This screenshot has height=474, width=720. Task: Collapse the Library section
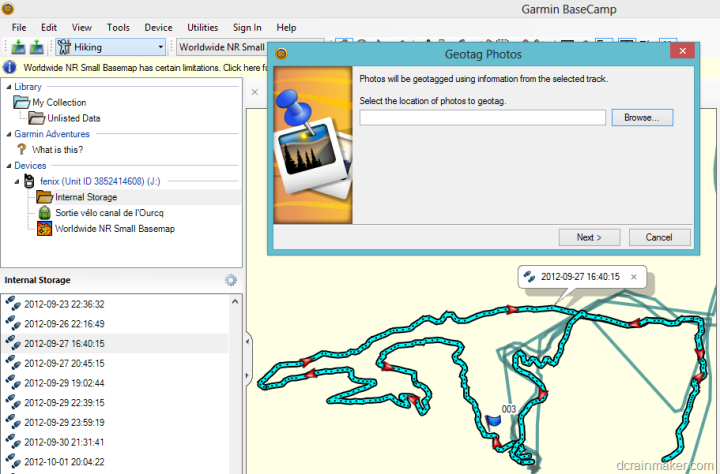(9, 87)
